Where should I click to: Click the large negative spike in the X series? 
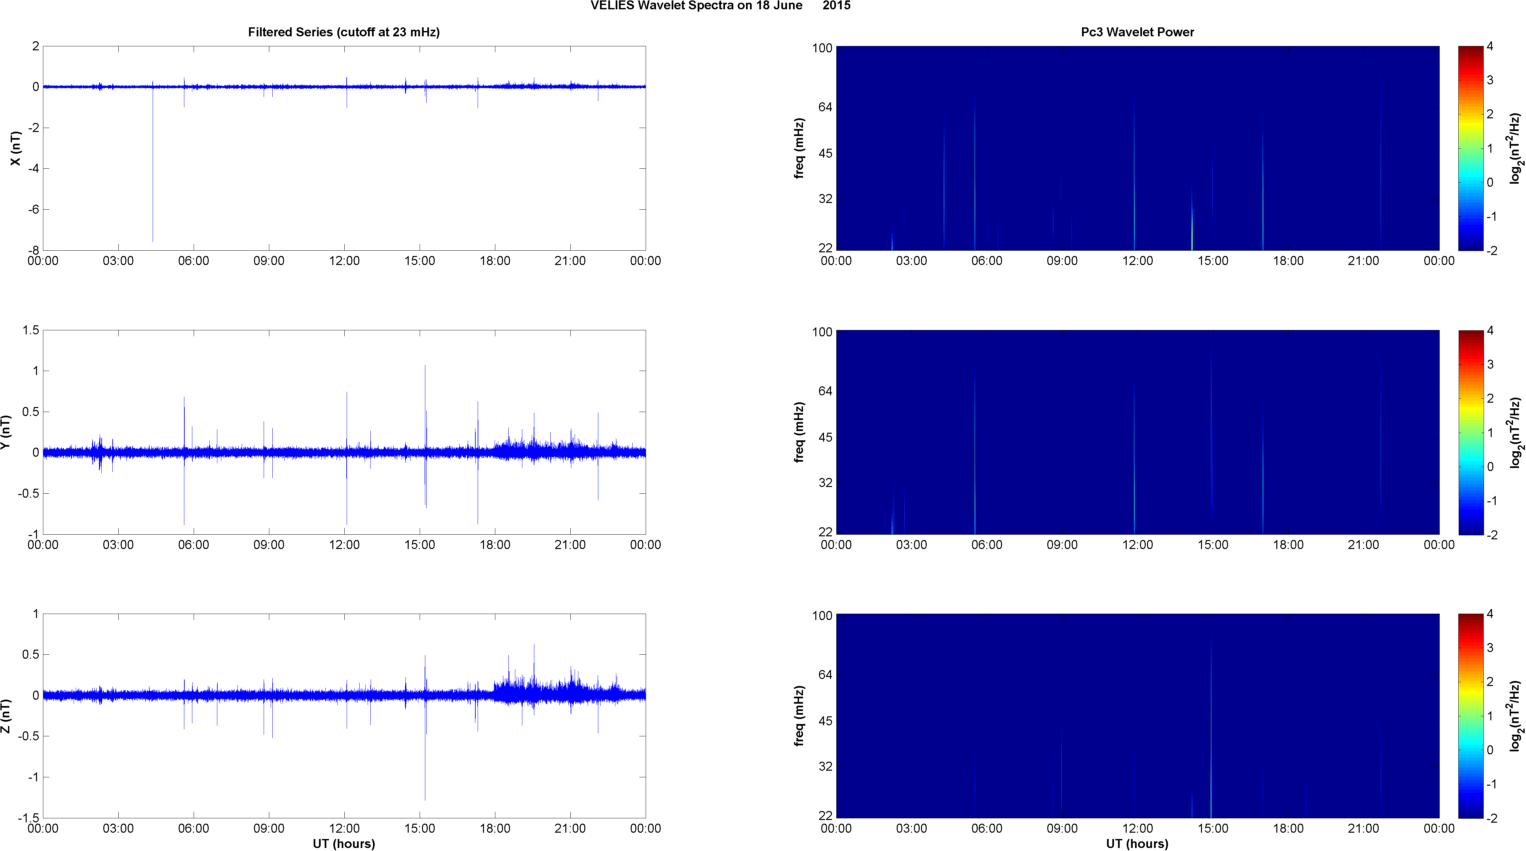(x=153, y=165)
